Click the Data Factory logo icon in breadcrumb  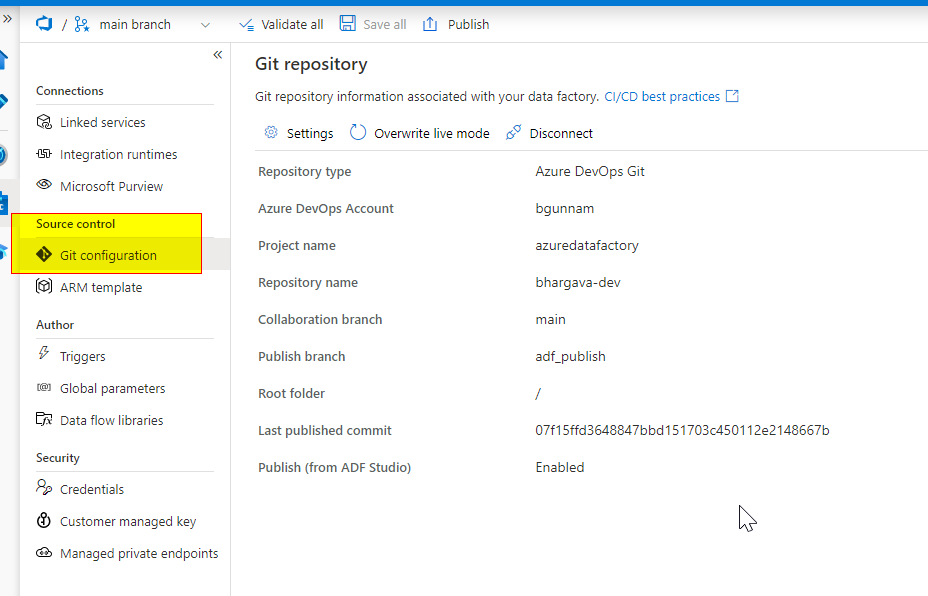[x=44, y=24]
